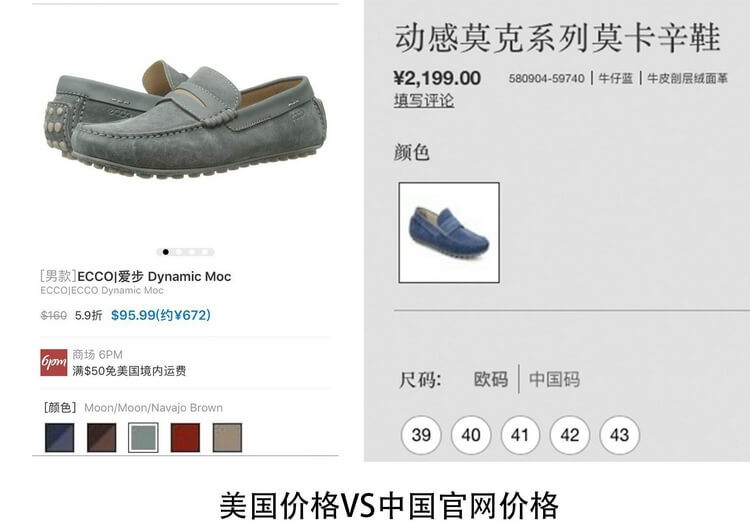Click the $95.99 discounted price
The image size is (750, 525).
click(161, 315)
